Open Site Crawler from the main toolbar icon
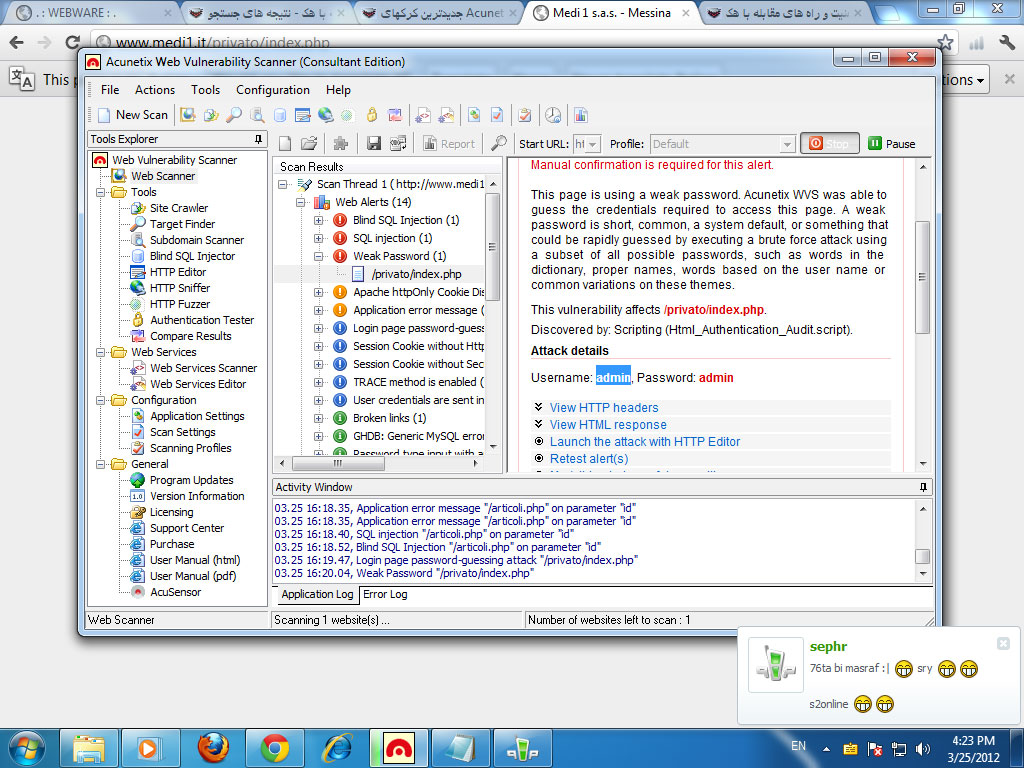Screen dimensions: 1024x768 click(211, 115)
